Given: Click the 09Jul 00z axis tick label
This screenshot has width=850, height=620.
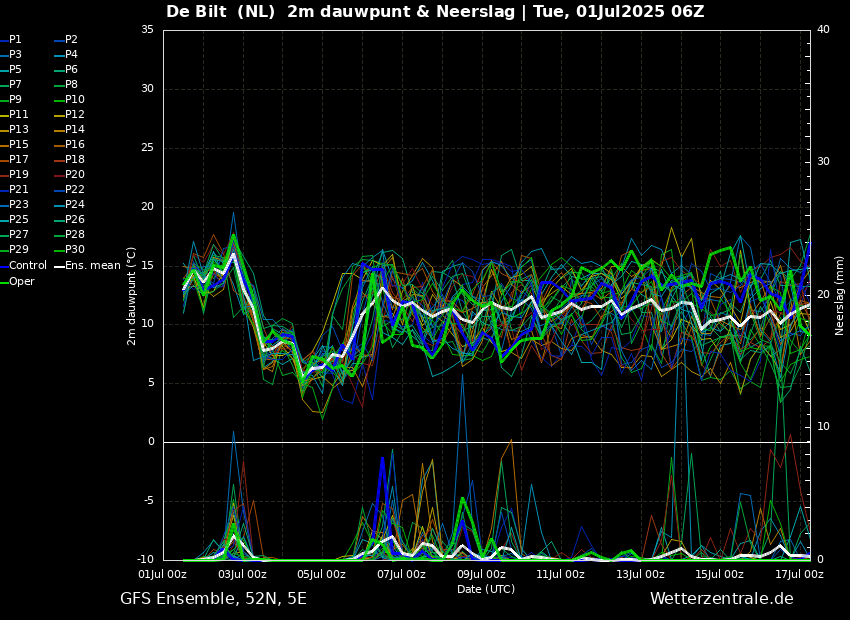Looking at the screenshot, I should 481,574.
